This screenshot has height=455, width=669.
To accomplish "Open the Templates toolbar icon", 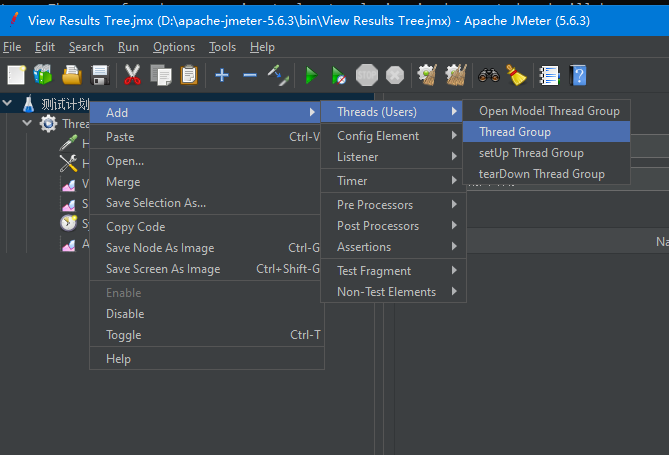I will pyautogui.click(x=44, y=75).
